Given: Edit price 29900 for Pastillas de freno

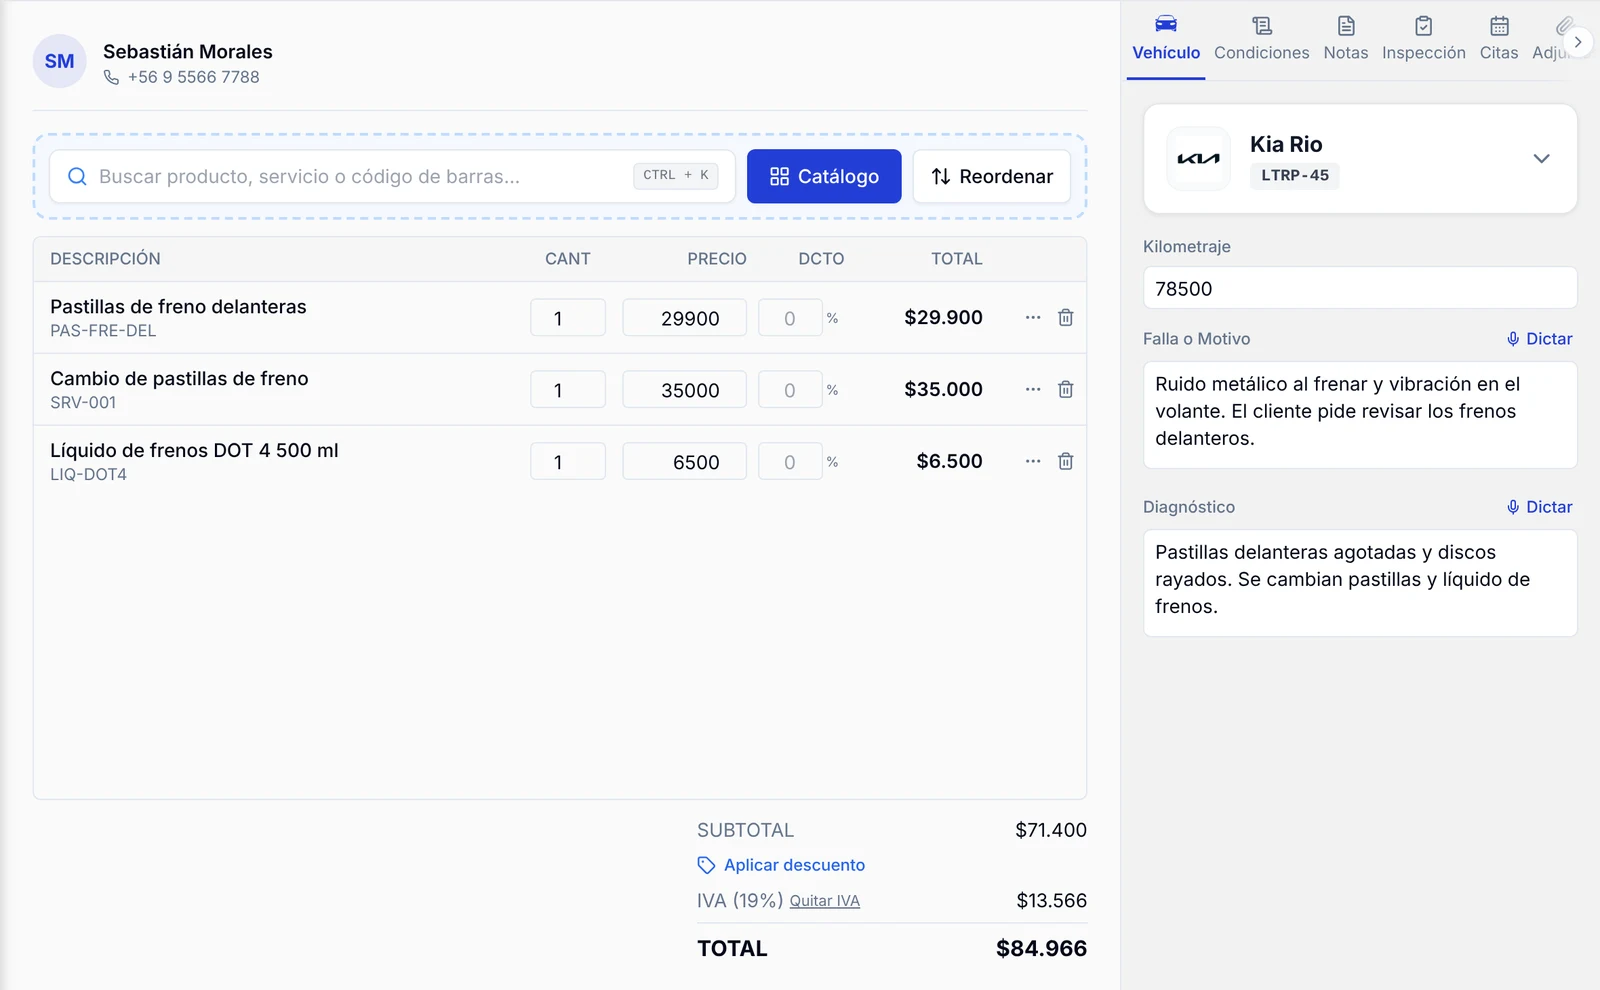Looking at the screenshot, I should (x=684, y=318).
